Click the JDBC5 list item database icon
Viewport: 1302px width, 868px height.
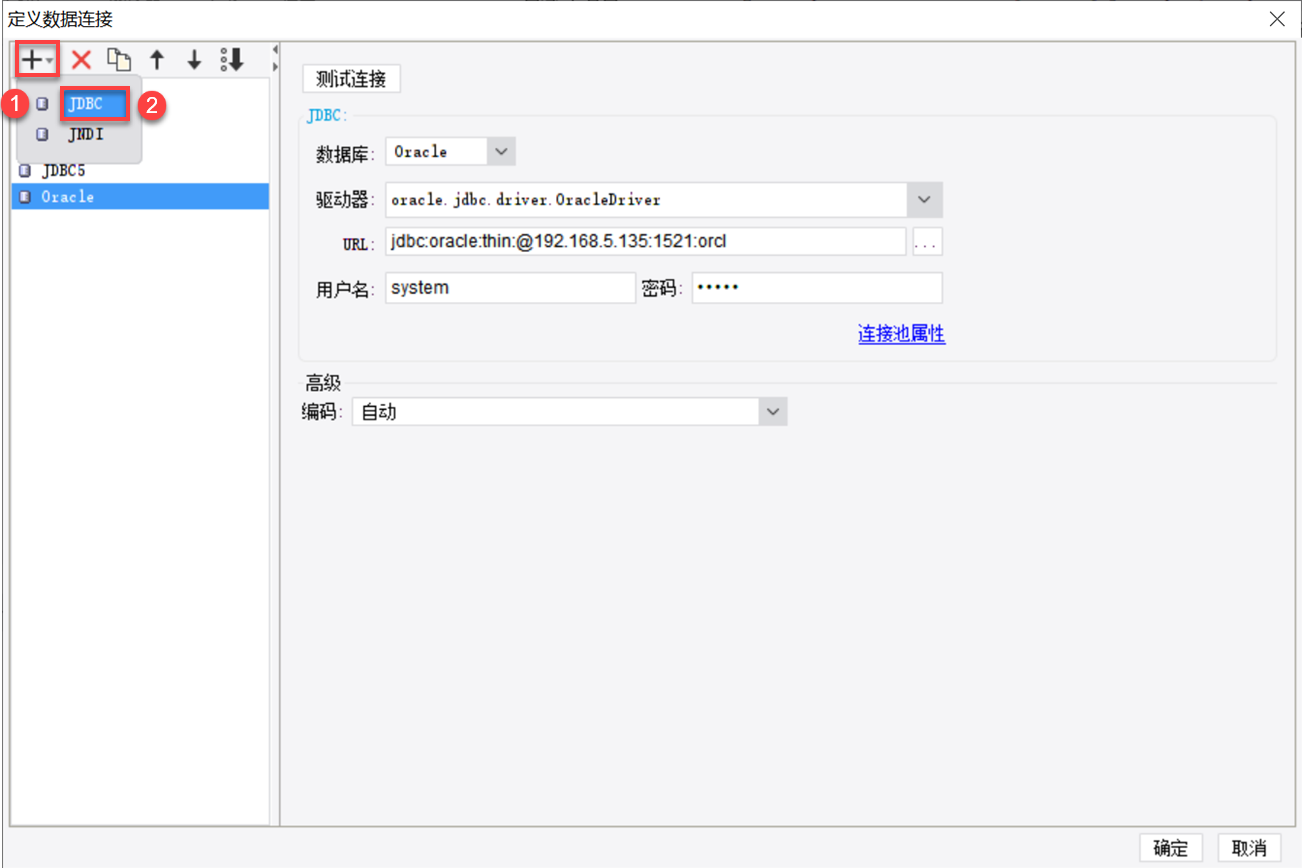[25, 171]
